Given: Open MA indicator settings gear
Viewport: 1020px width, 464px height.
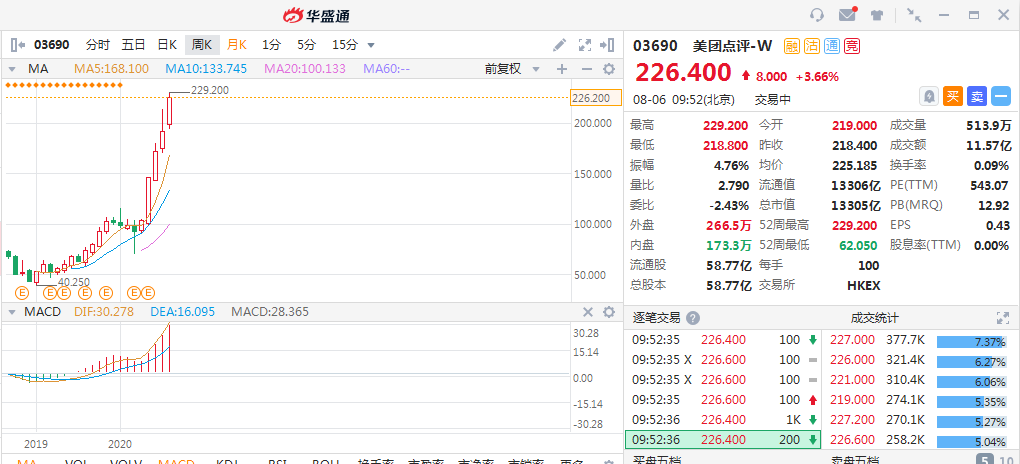Looking at the screenshot, I should click(x=609, y=69).
